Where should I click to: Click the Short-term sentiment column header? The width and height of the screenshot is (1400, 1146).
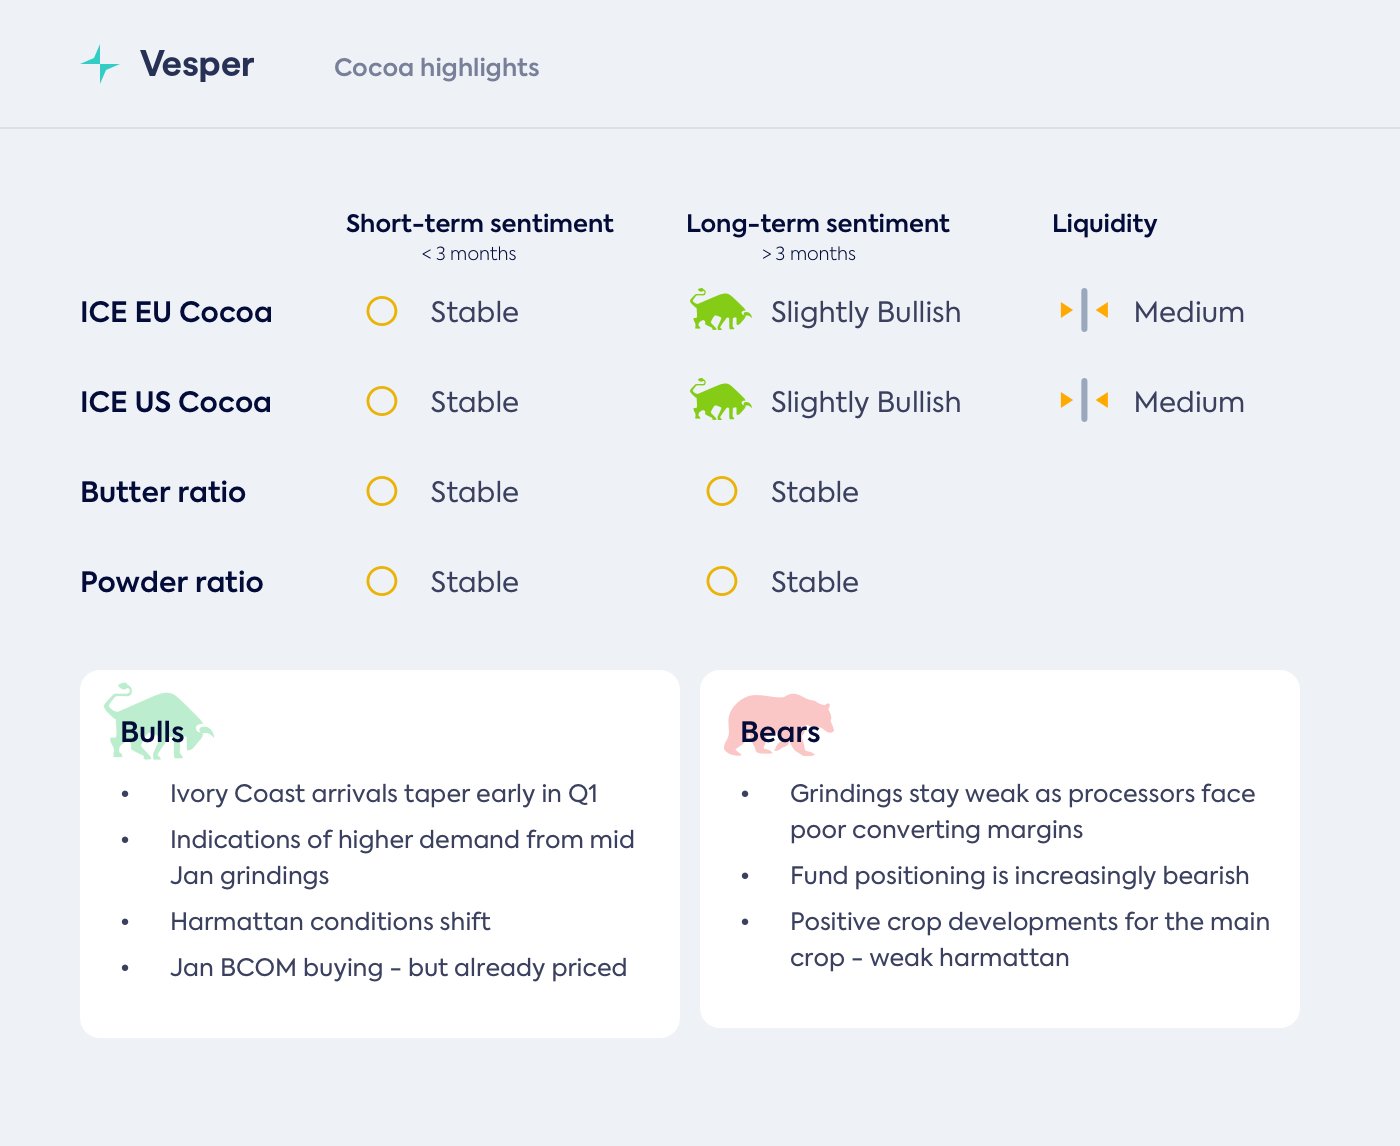coord(479,223)
